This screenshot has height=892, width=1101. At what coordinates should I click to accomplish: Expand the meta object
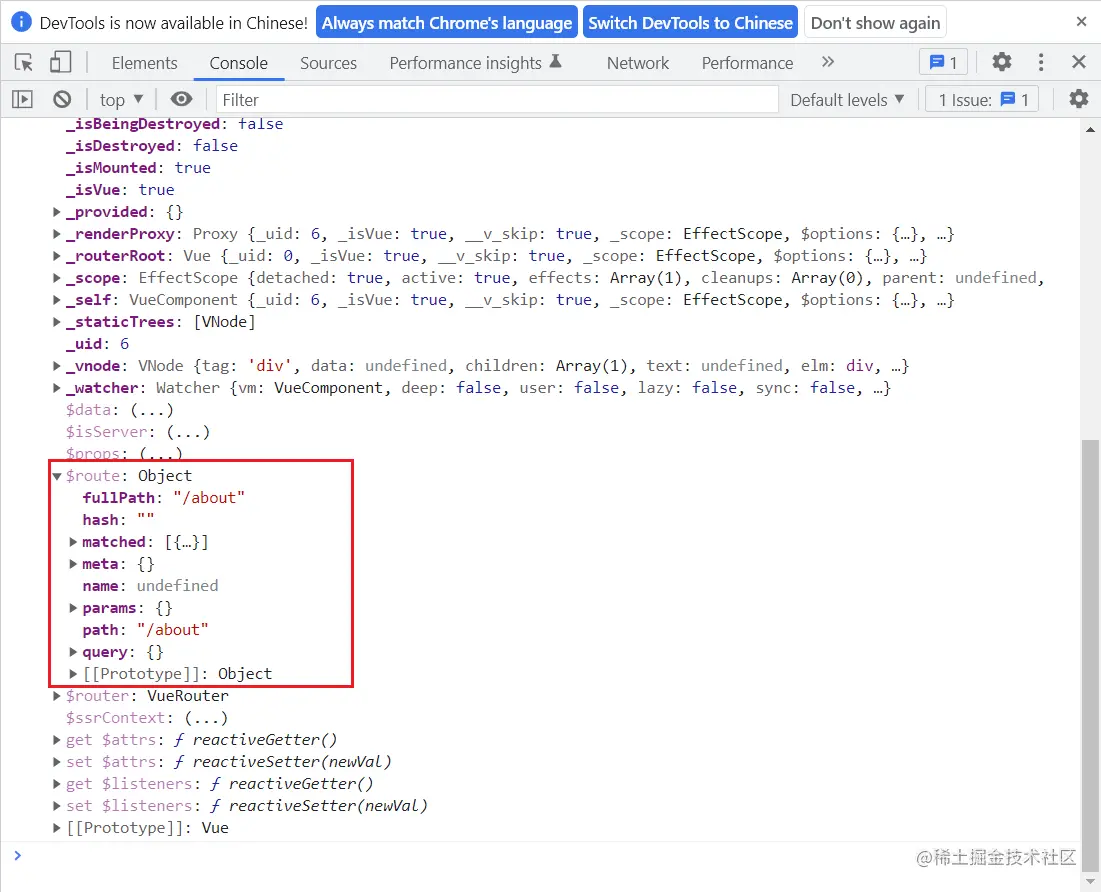click(73, 564)
